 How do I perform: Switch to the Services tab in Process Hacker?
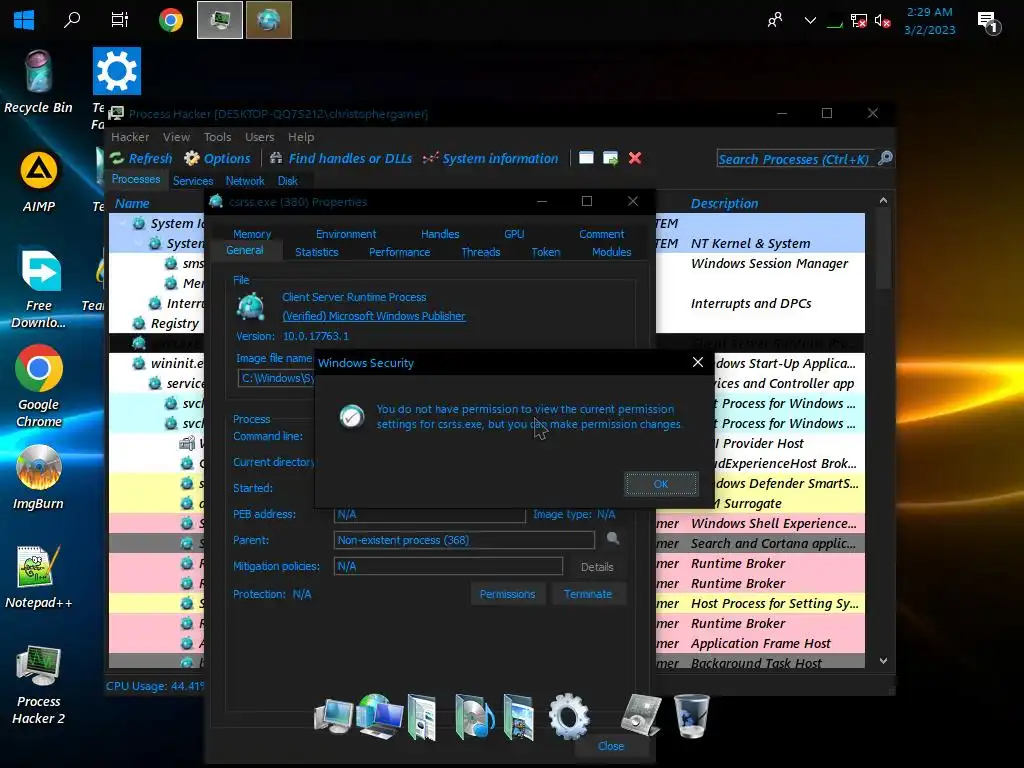point(193,181)
